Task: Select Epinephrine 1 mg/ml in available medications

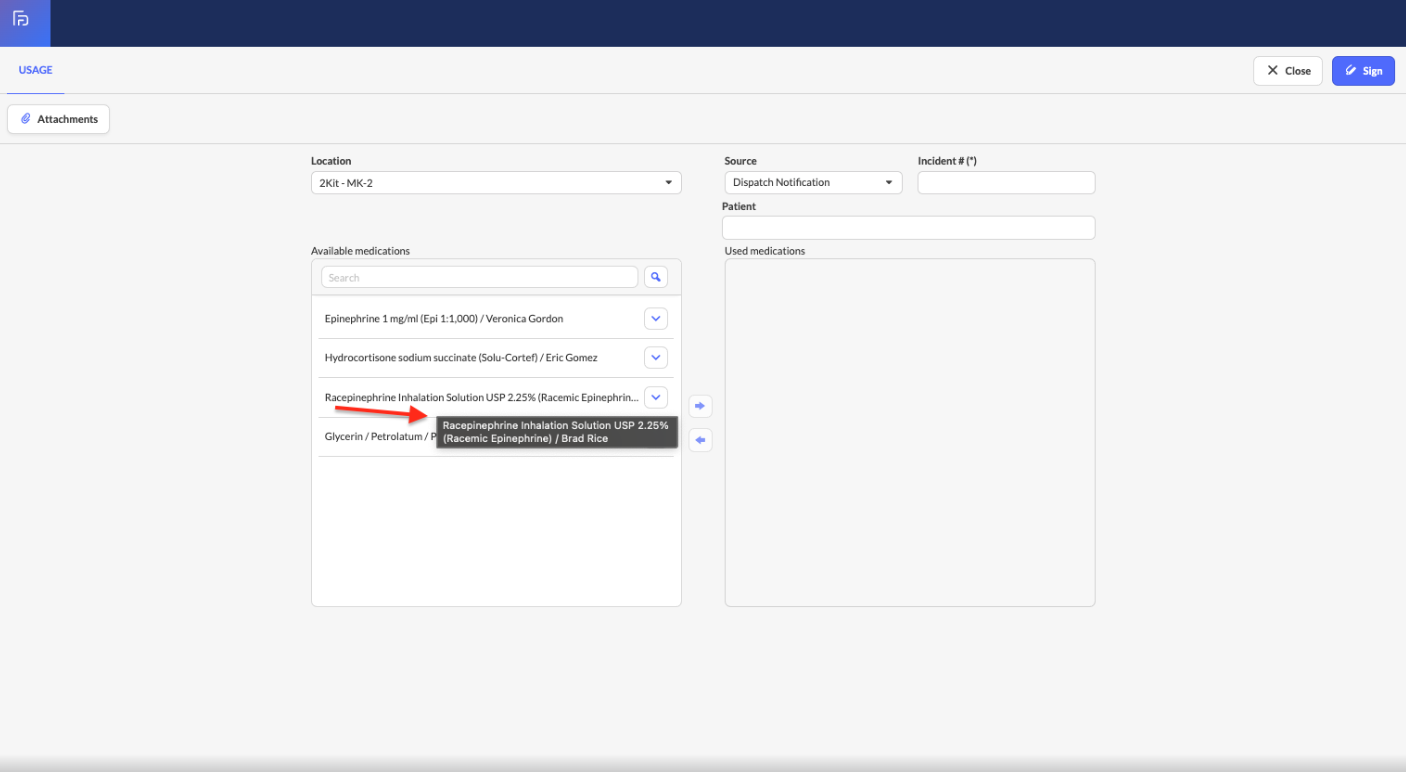Action: 444,319
